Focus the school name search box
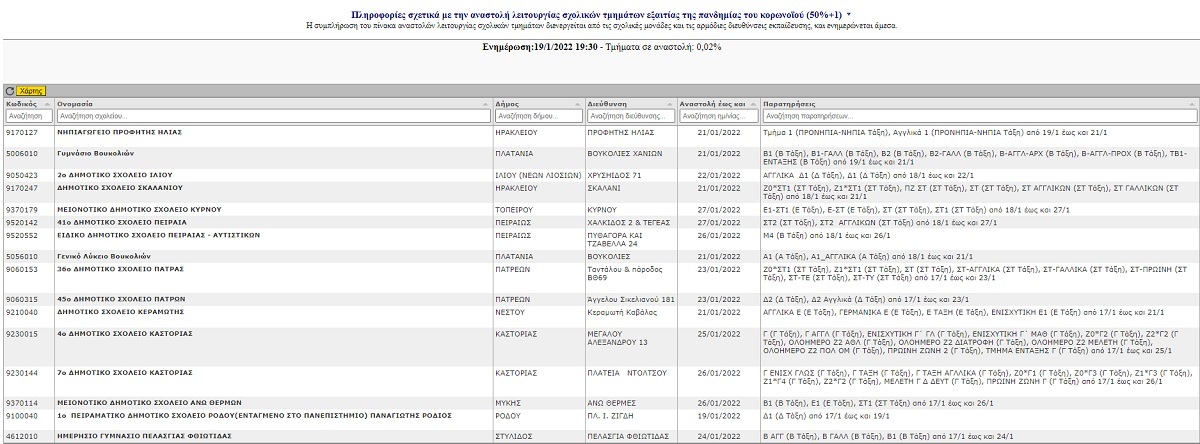 click(272, 116)
